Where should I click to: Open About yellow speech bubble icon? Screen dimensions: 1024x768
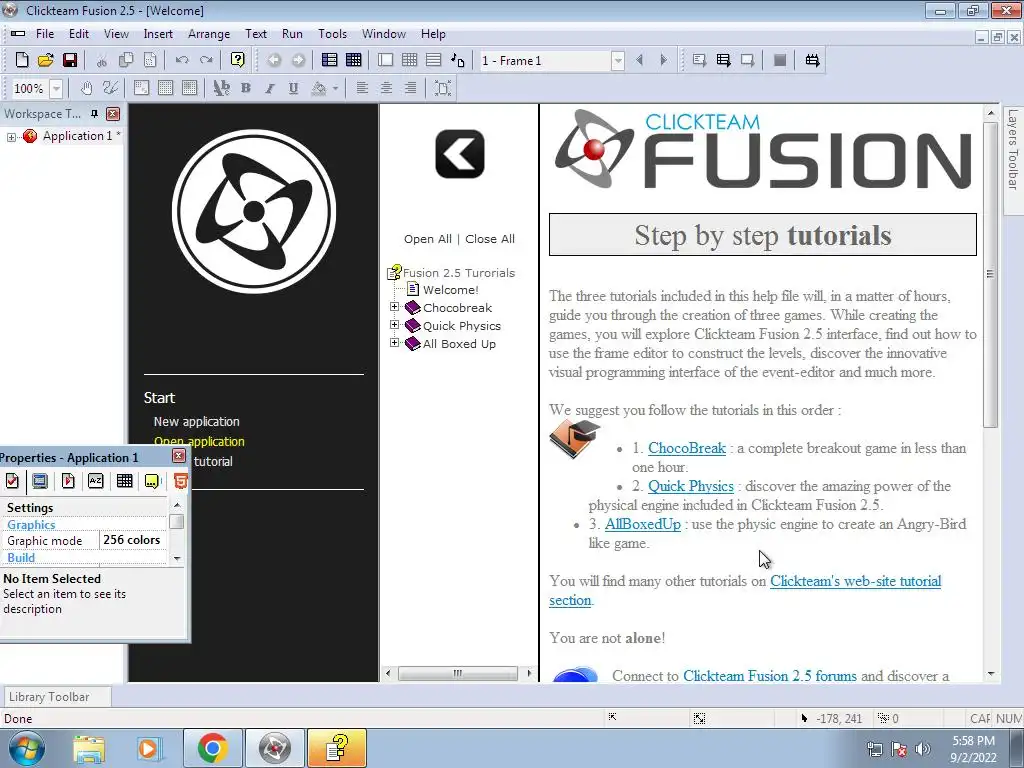[152, 481]
